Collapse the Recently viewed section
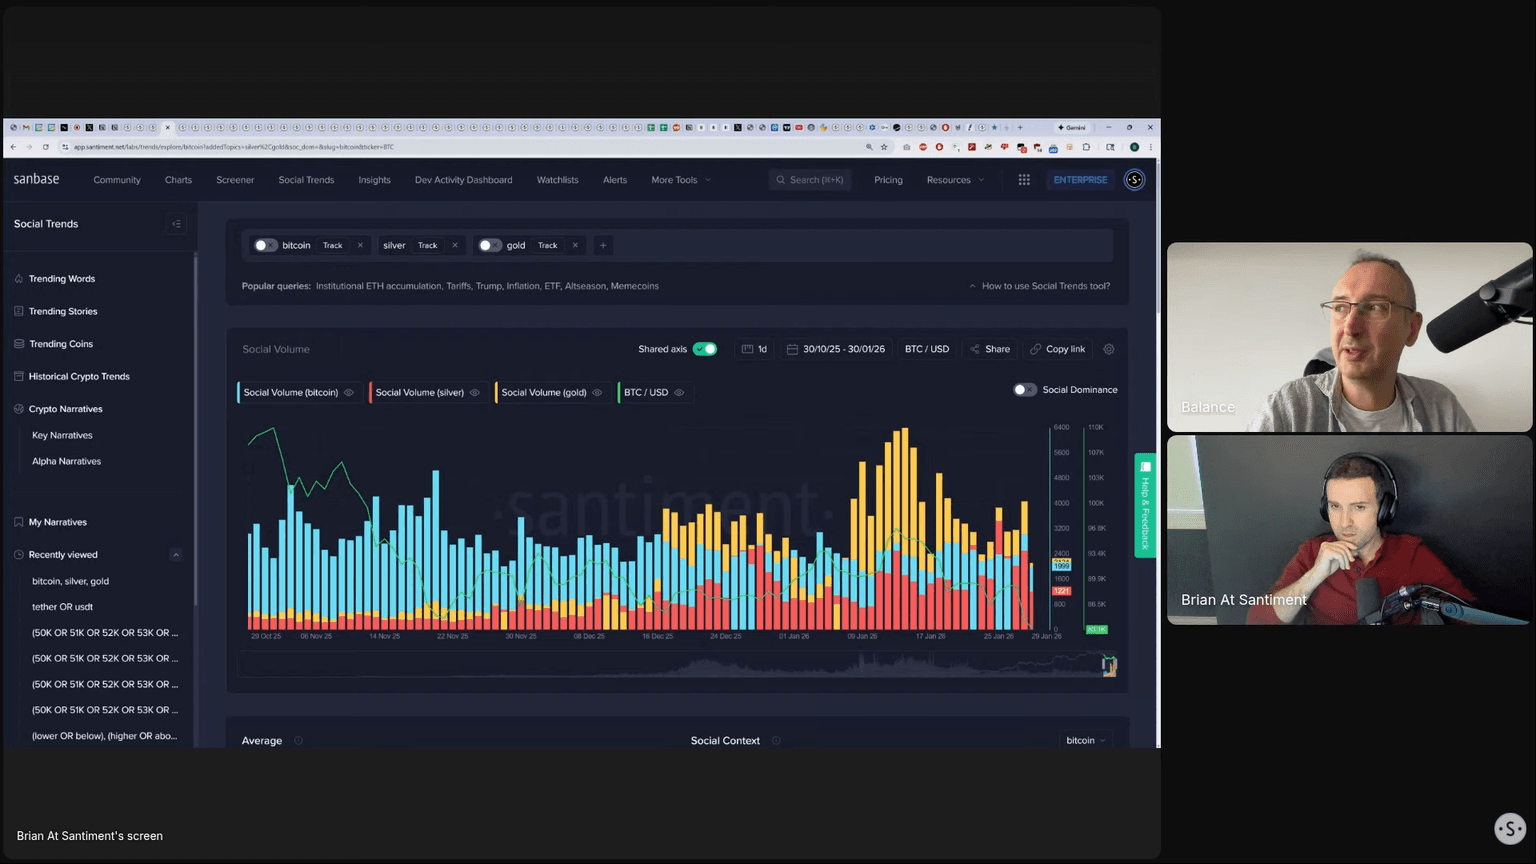1536x864 pixels. (x=176, y=555)
